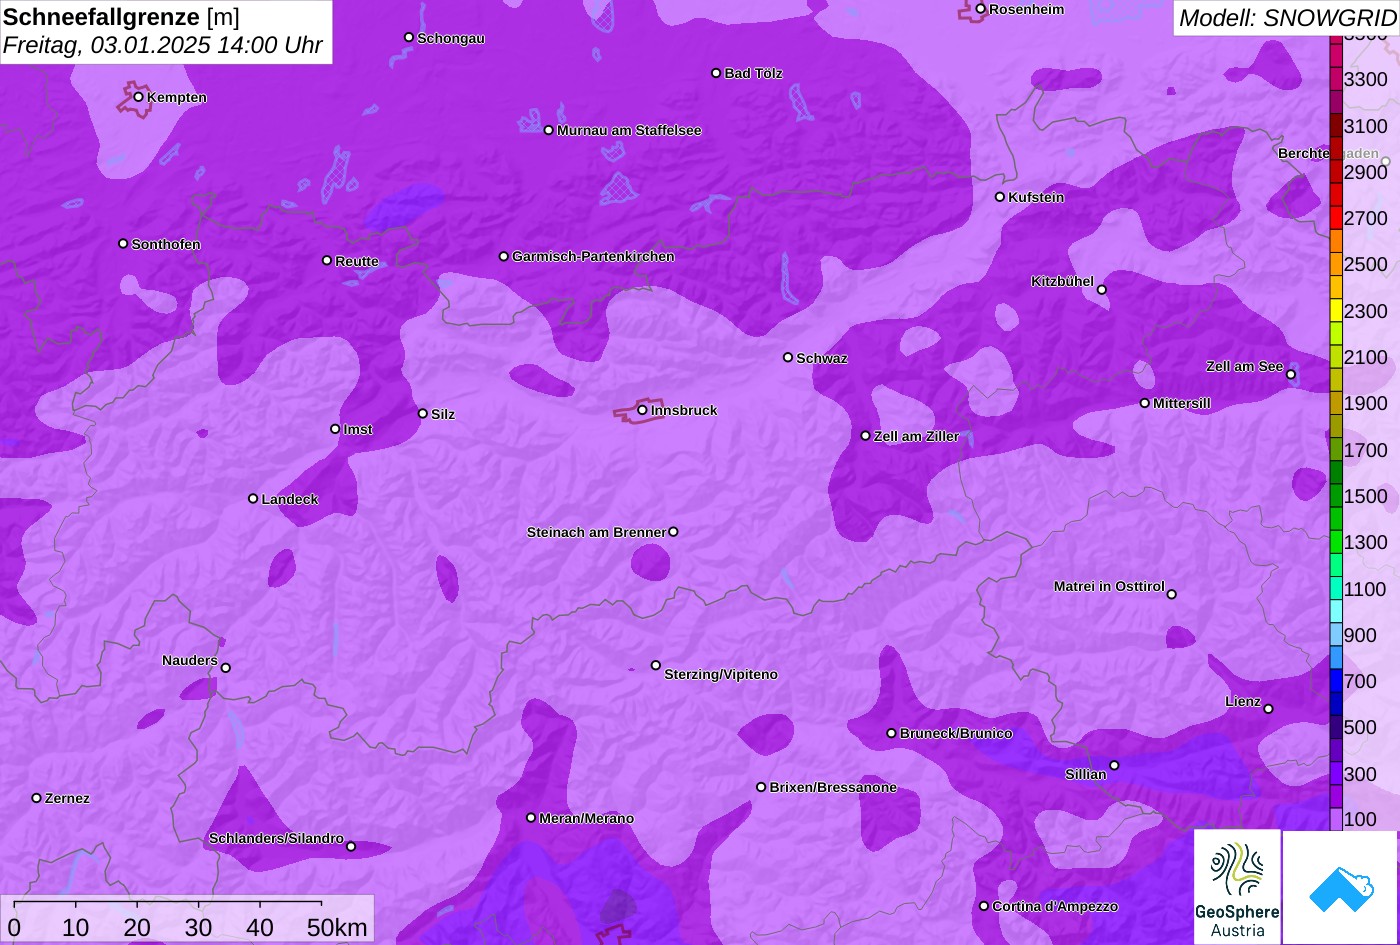Click the date Freitag, 03.01.2025 14:00 Uhr
This screenshot has height=945, width=1400.
(x=163, y=45)
